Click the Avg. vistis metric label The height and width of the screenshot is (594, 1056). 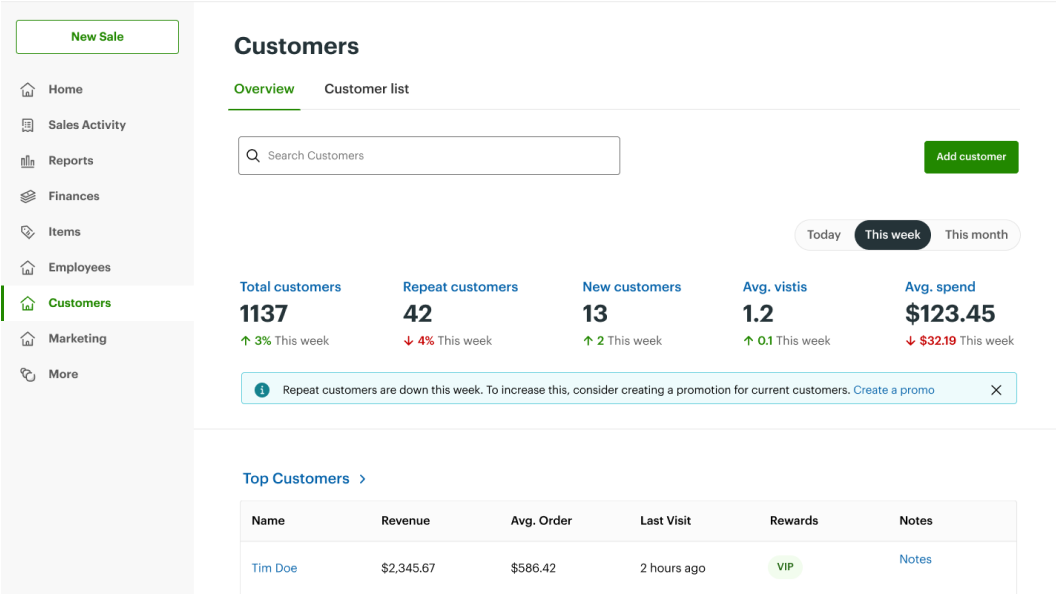[x=774, y=287]
